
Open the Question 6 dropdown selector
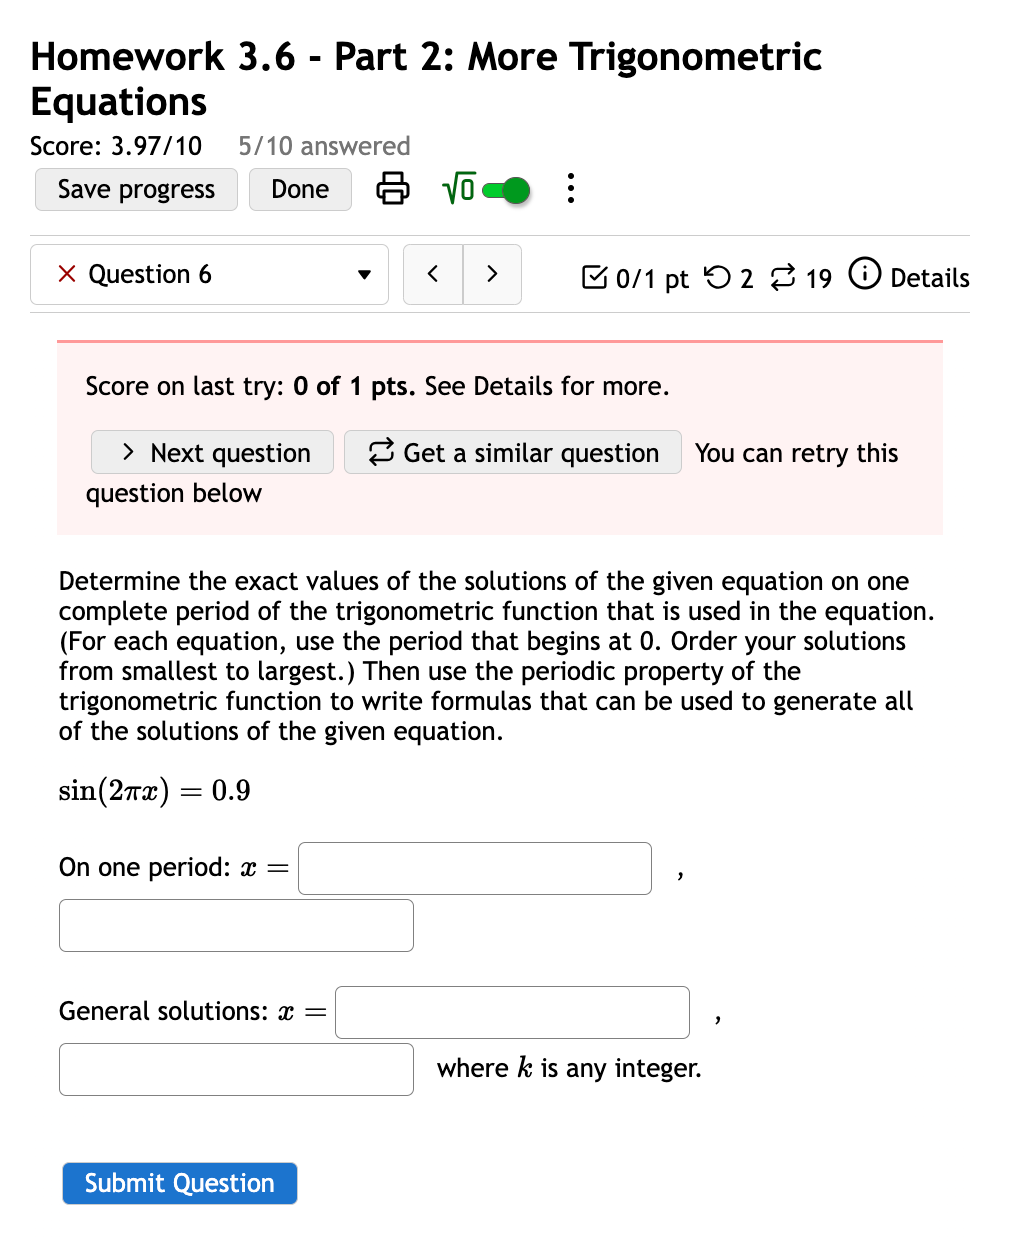pyautogui.click(x=364, y=274)
